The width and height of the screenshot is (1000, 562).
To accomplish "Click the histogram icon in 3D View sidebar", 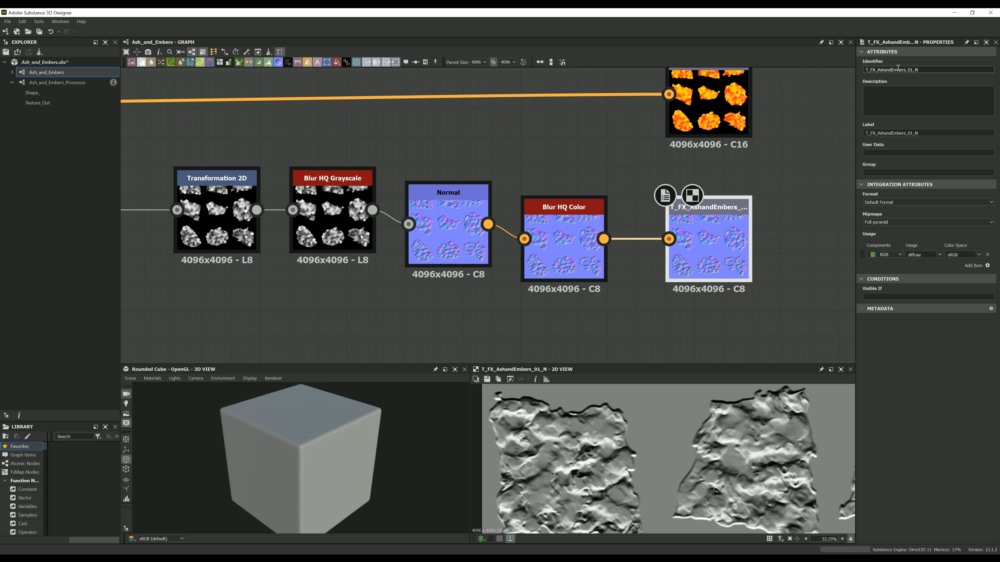I will 126,498.
